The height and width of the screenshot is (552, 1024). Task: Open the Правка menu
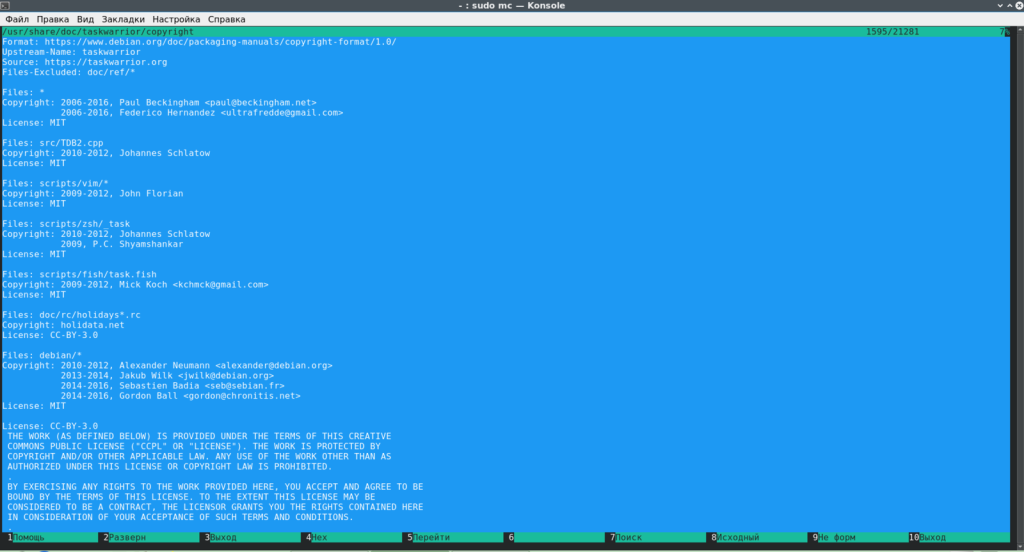pyautogui.click(x=52, y=19)
